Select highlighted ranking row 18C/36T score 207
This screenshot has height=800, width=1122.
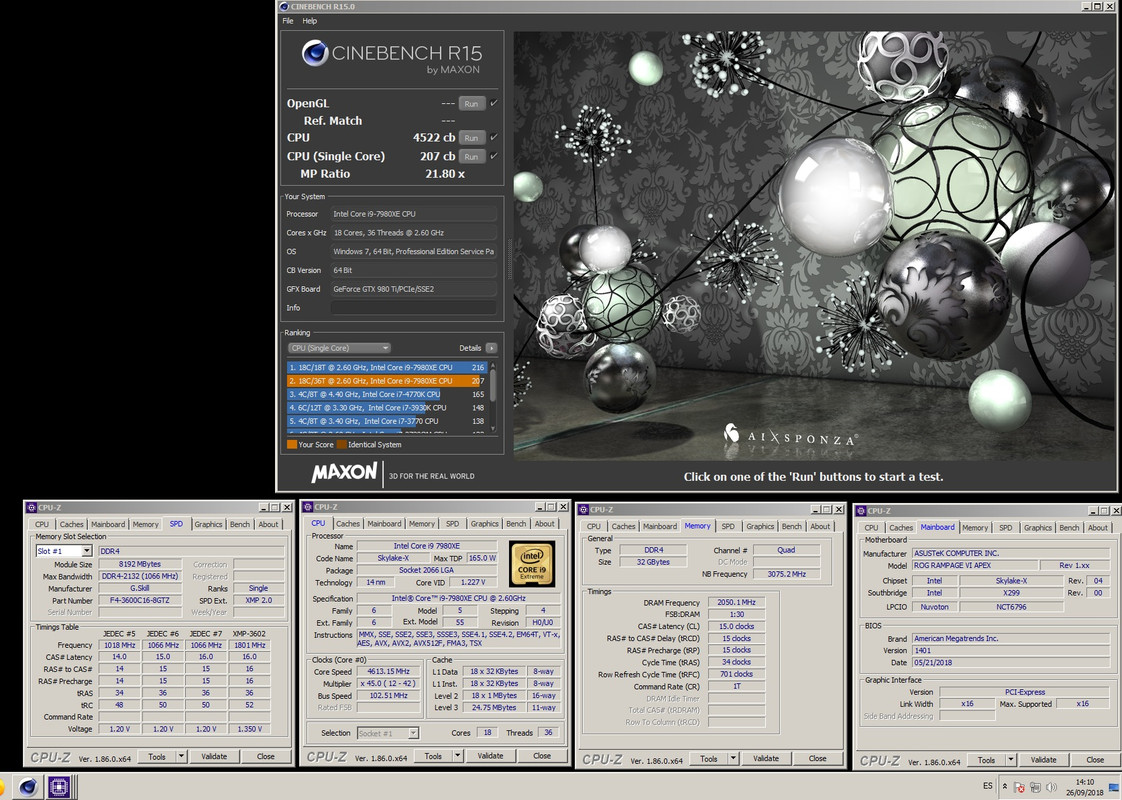tap(386, 381)
